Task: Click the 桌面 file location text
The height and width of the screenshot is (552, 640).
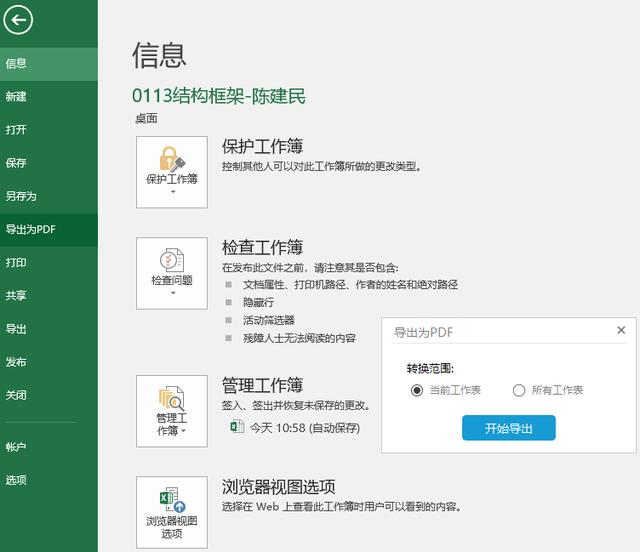Action: point(146,118)
